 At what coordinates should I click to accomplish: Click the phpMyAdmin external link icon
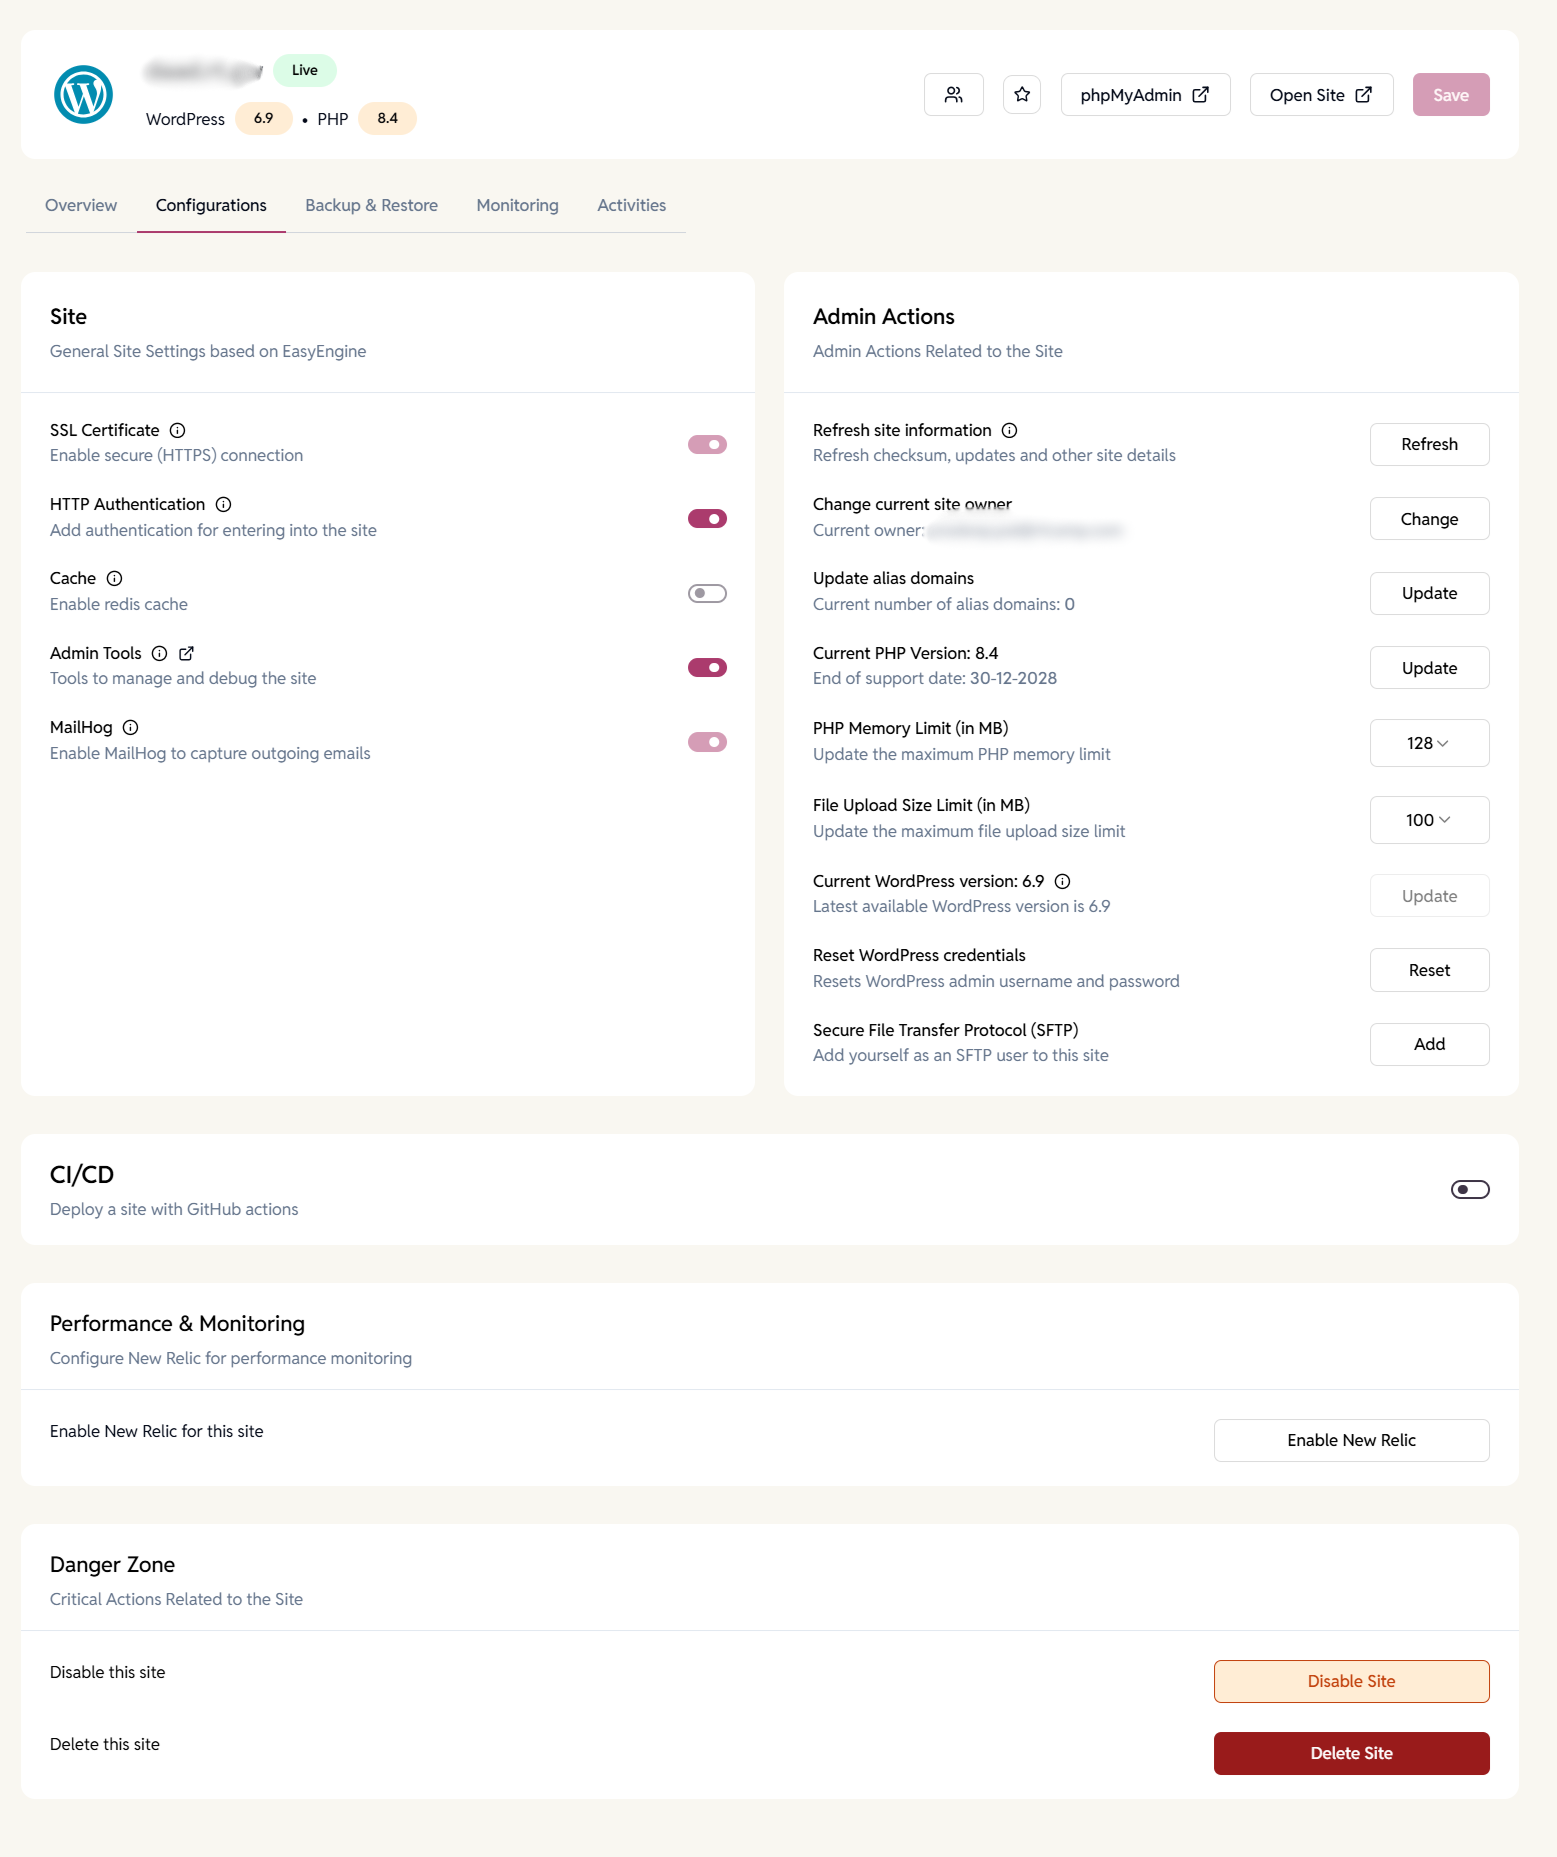click(x=1199, y=94)
